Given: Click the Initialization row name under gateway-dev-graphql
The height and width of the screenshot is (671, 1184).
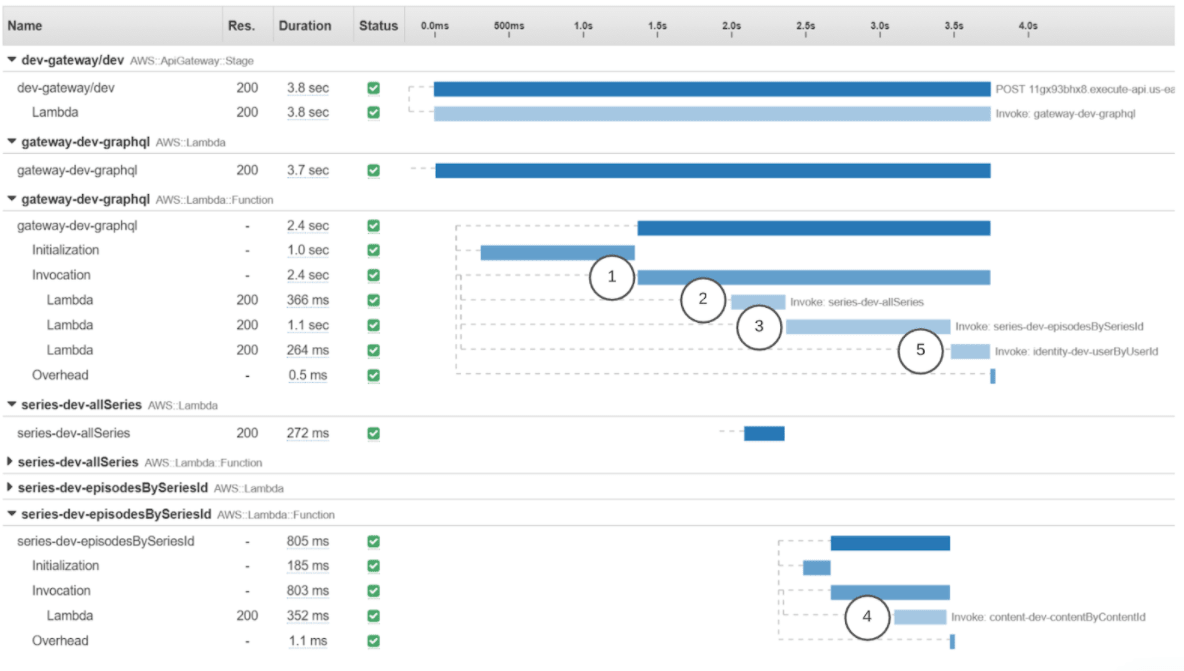Looking at the screenshot, I should click(65, 251).
